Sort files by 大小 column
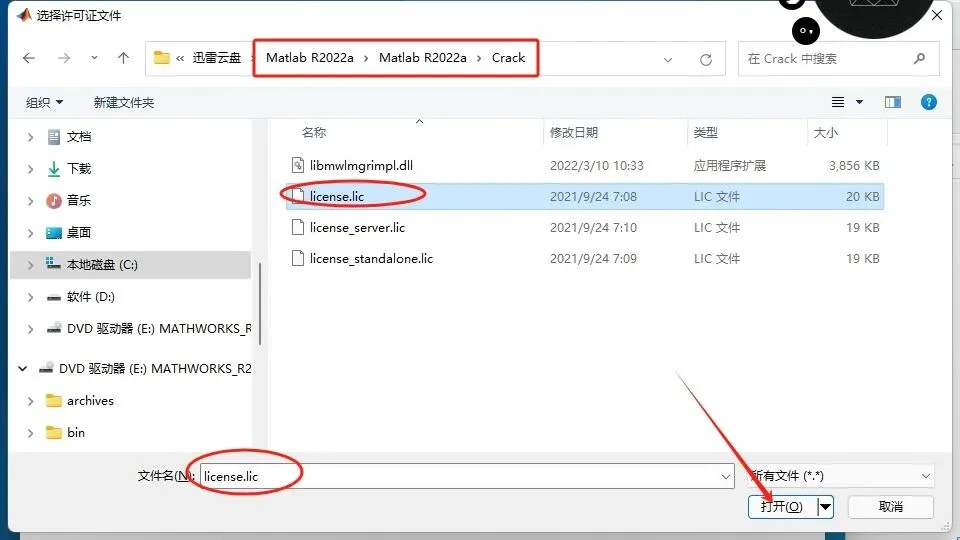Screen dimensions: 960x540 point(825,132)
